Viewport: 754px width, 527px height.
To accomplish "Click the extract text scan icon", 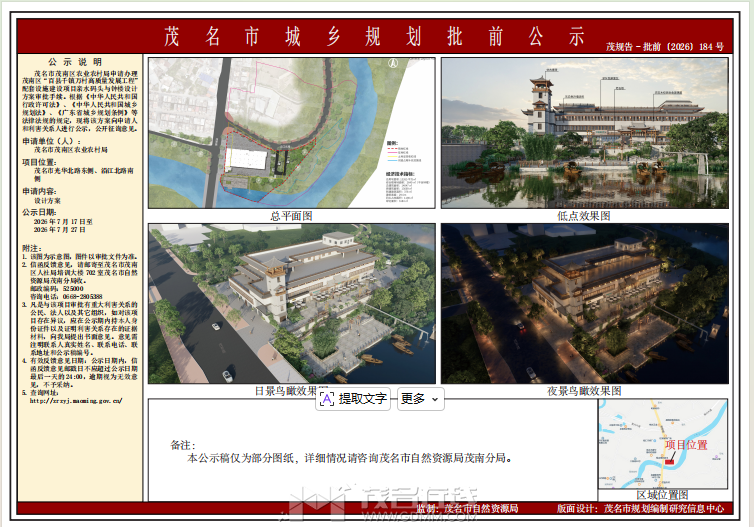I will [x=327, y=399].
